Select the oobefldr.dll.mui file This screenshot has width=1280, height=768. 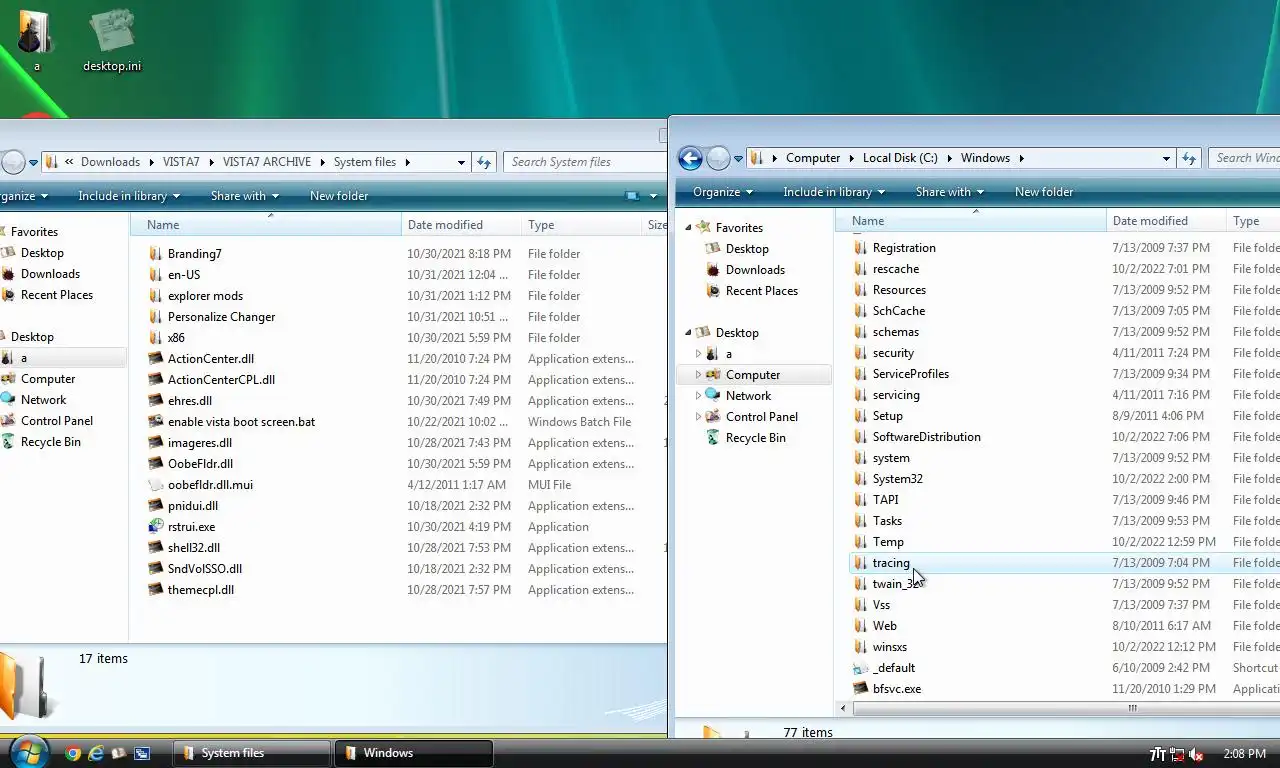(210, 485)
